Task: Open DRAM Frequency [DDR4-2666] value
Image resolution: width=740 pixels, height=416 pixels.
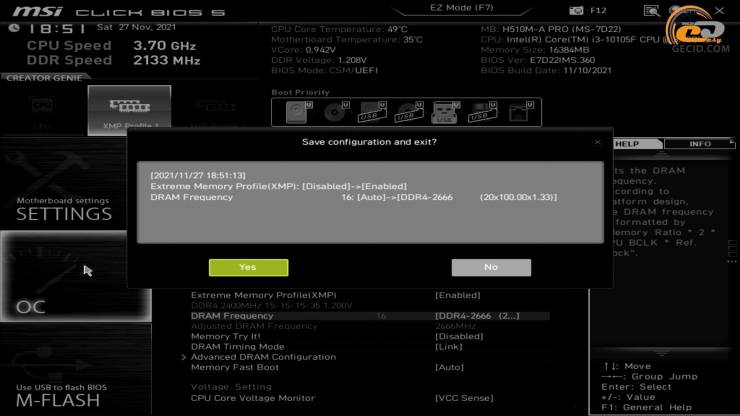Action: point(477,316)
